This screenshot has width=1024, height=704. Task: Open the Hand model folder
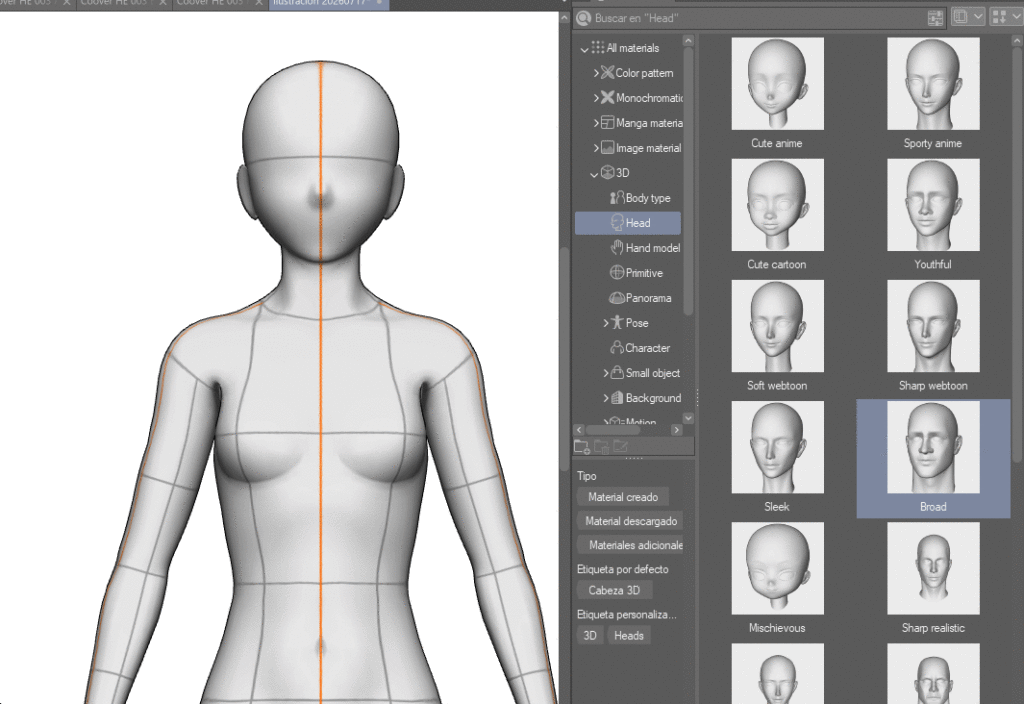(645, 248)
